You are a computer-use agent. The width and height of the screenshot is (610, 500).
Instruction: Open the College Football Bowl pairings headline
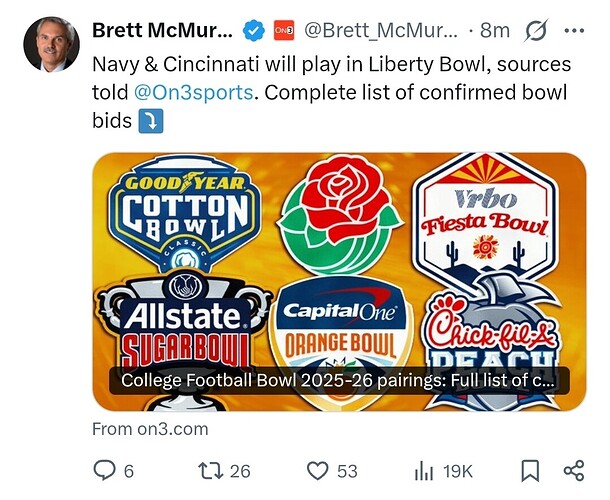pos(338,380)
